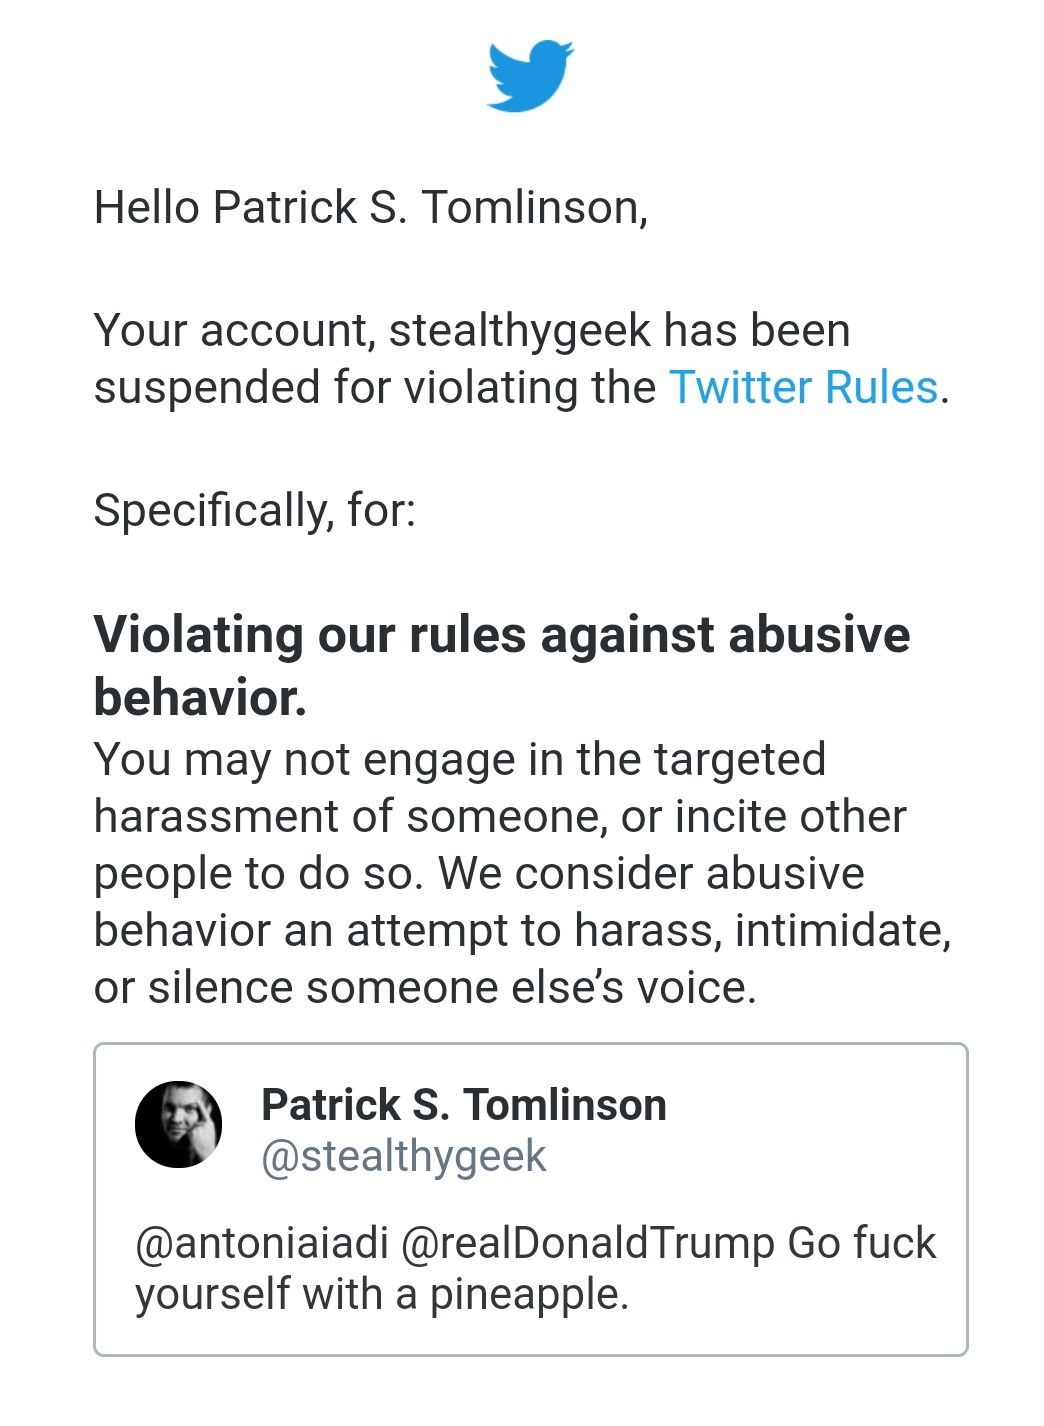The height and width of the screenshot is (1426, 1044).
Task: Click the line "harassment of someone, or incite other"
Action: tap(499, 816)
